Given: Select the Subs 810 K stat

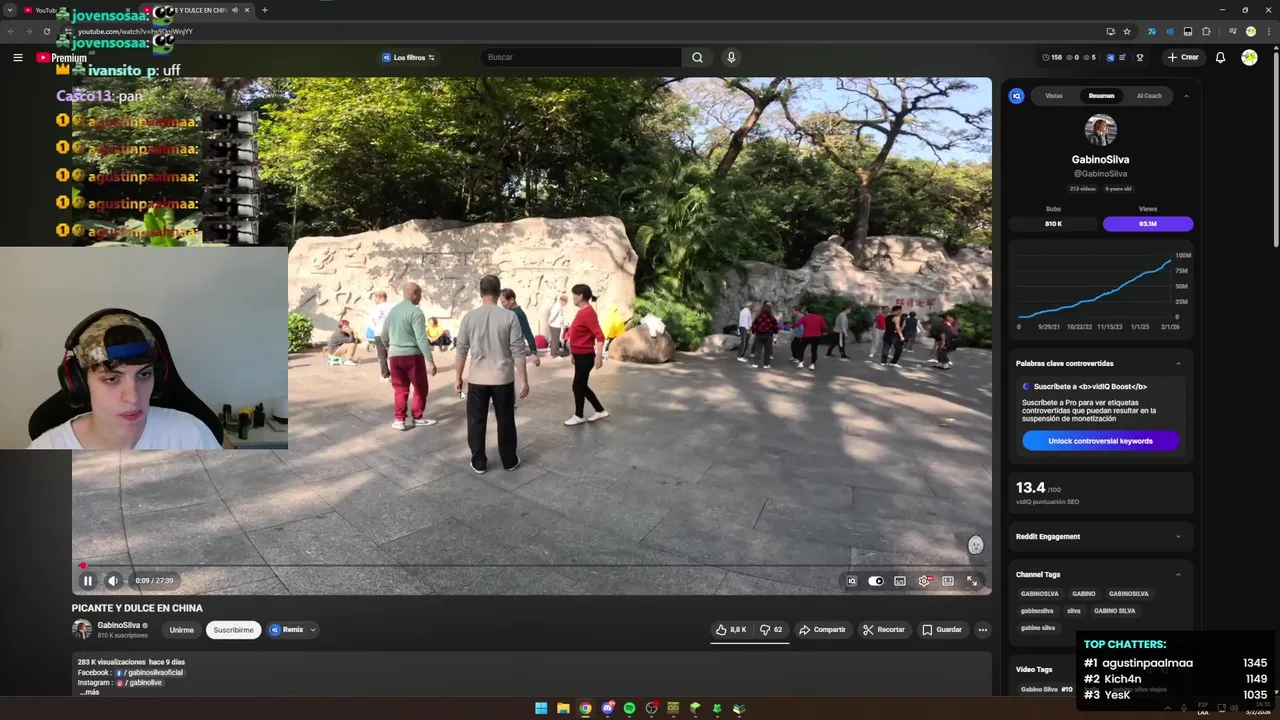Looking at the screenshot, I should click(x=1053, y=224).
